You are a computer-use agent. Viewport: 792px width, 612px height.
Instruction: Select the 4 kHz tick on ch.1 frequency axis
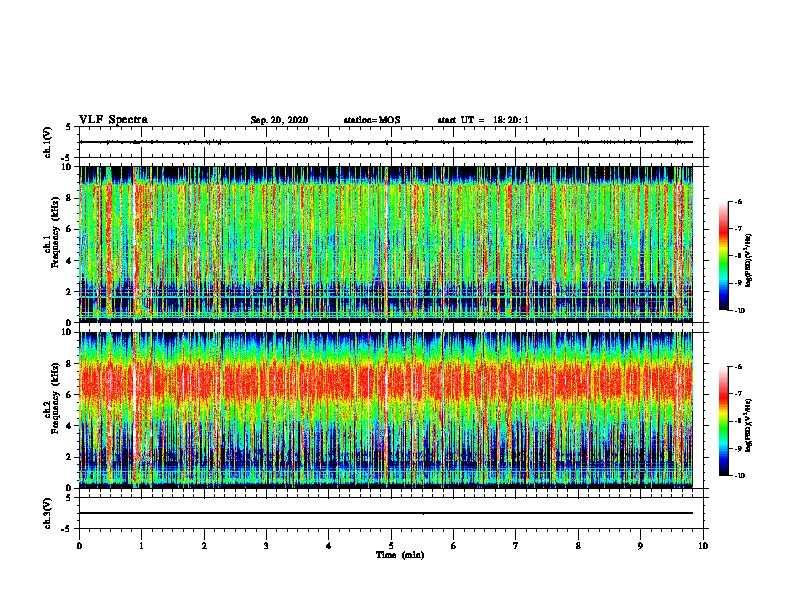click(69, 261)
